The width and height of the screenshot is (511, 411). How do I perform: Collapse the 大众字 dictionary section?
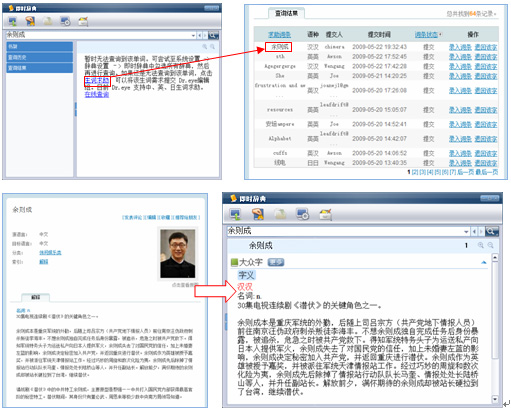[x=484, y=263]
